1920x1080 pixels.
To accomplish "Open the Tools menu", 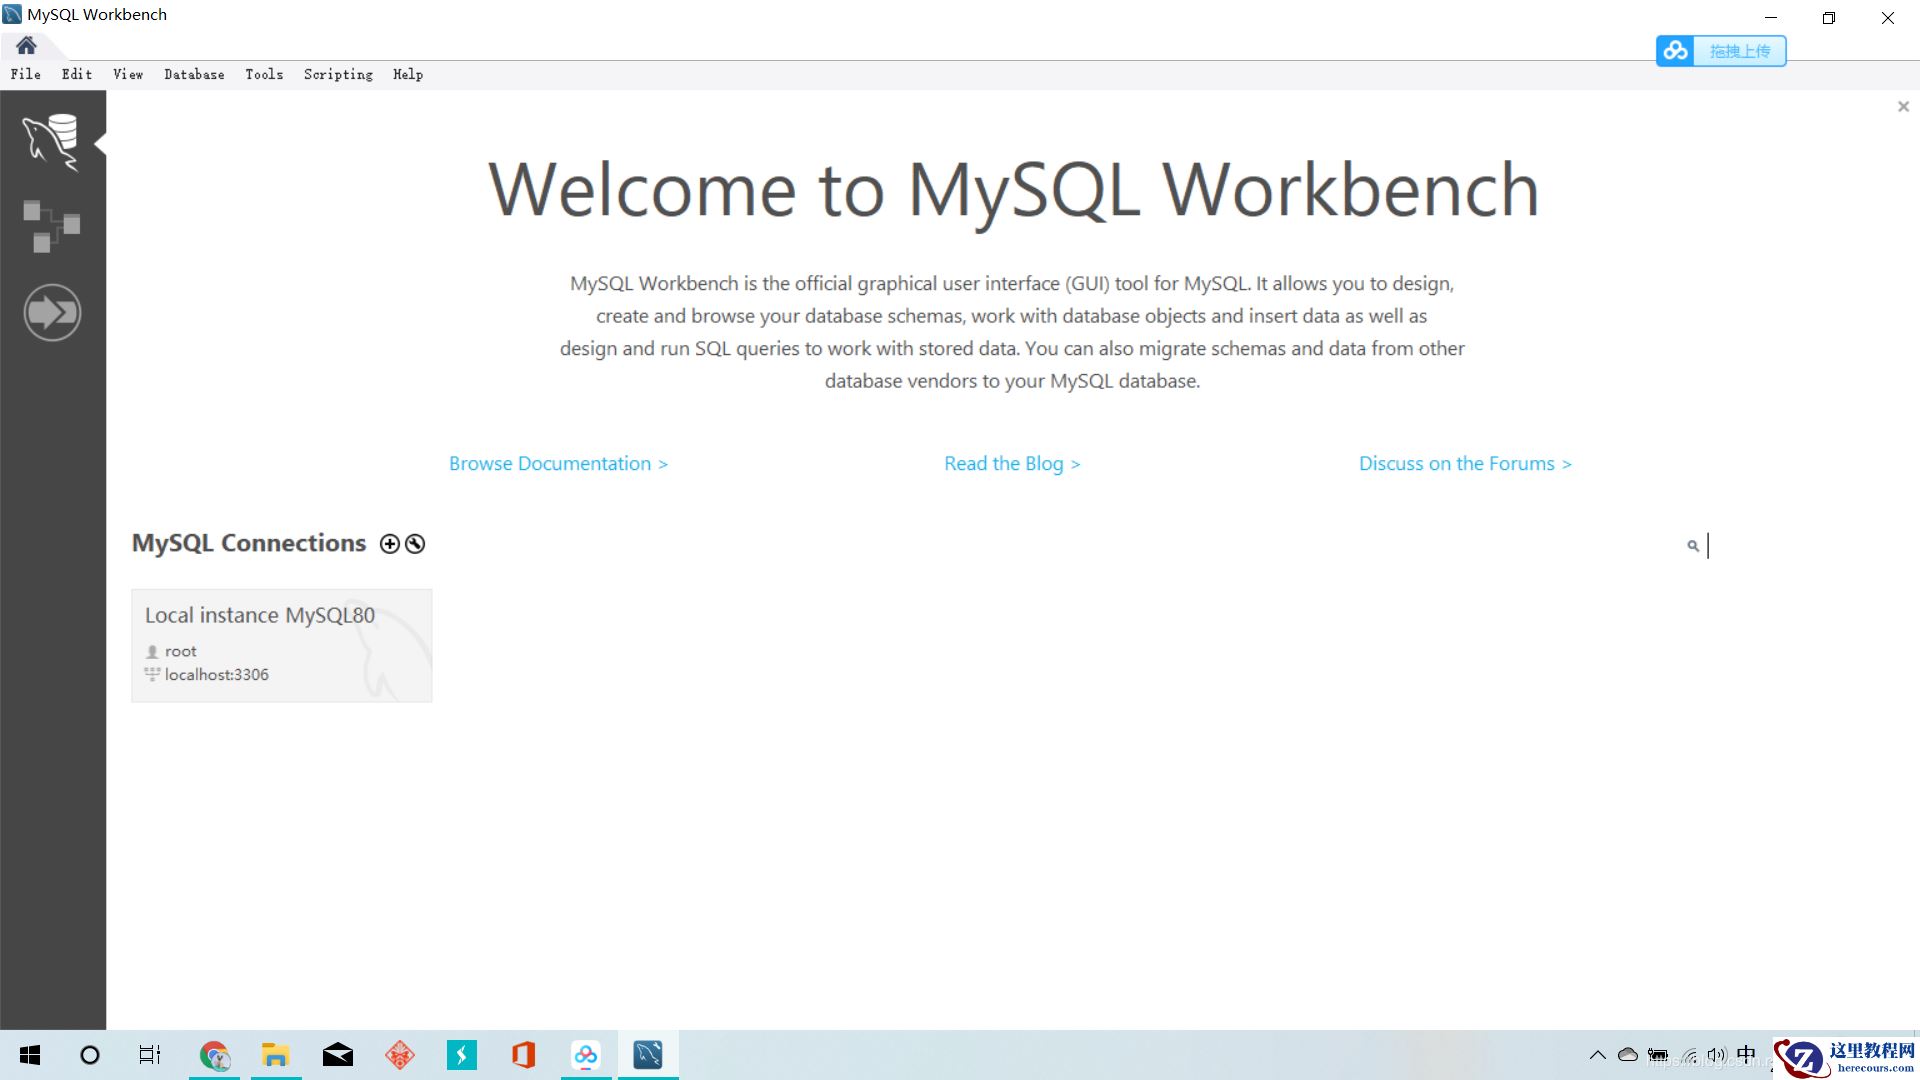I will tap(264, 74).
